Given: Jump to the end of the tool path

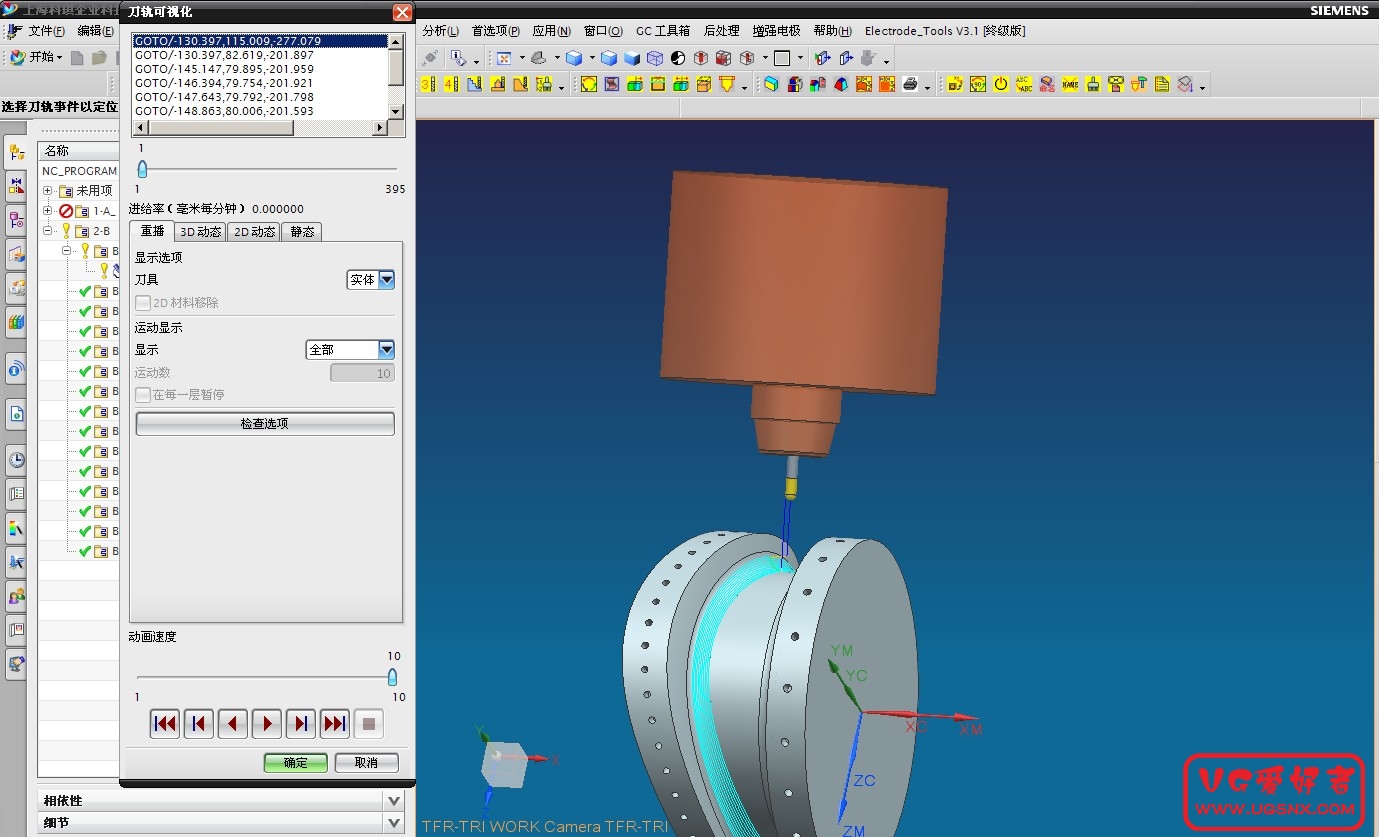Looking at the screenshot, I should 335,723.
